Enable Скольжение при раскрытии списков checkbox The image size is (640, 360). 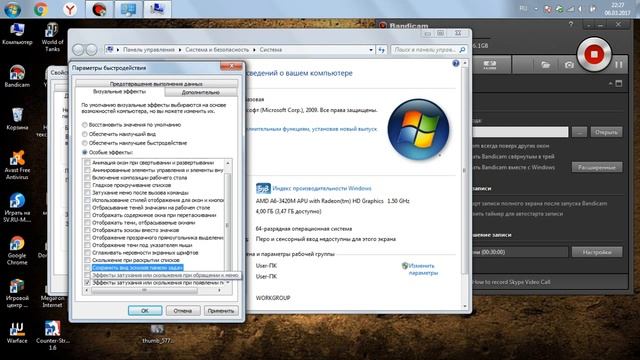coord(87,260)
